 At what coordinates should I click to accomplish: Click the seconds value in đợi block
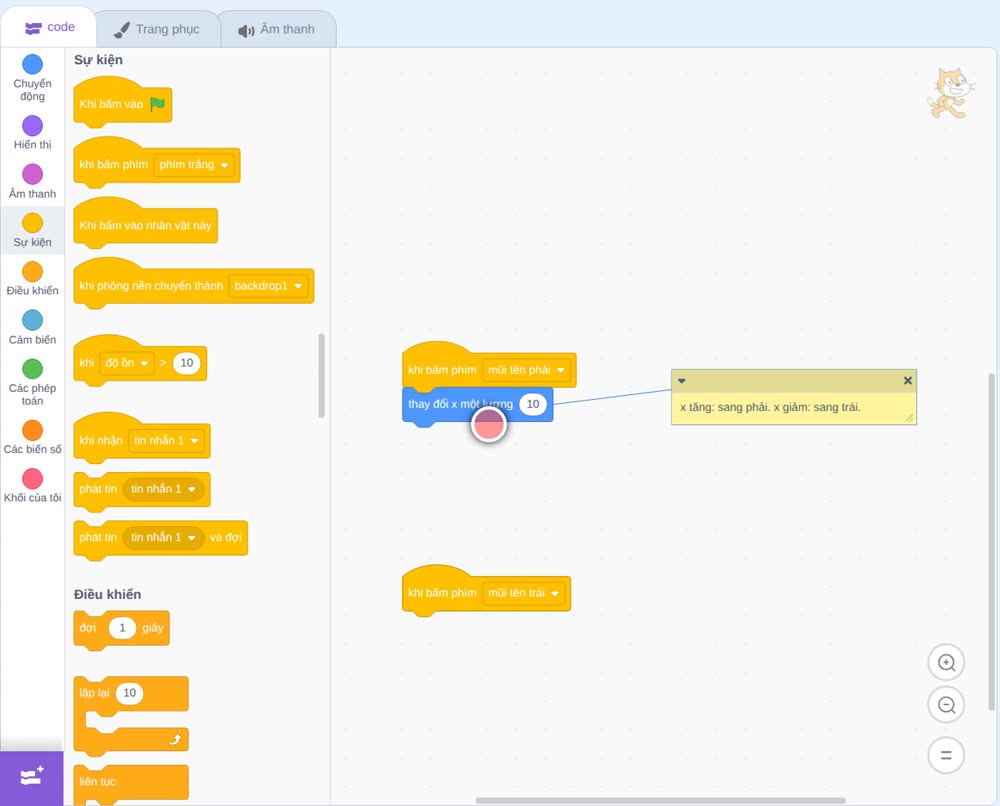pyautogui.click(x=122, y=628)
